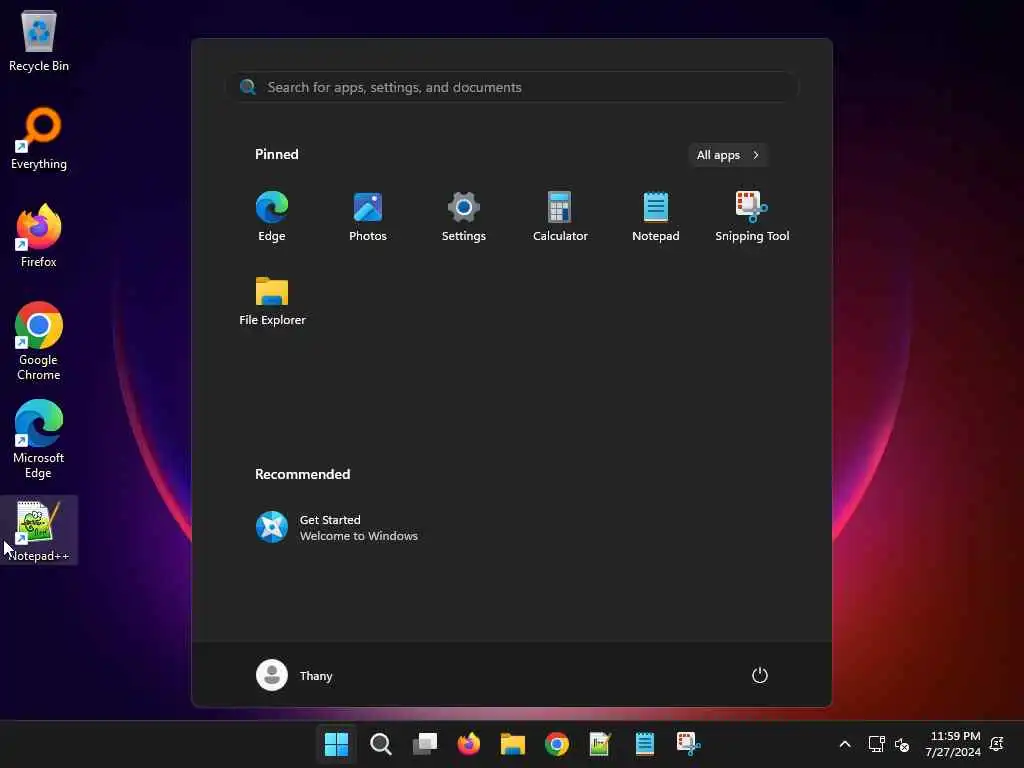
Task: Open Task View on the taskbar
Action: [424, 744]
